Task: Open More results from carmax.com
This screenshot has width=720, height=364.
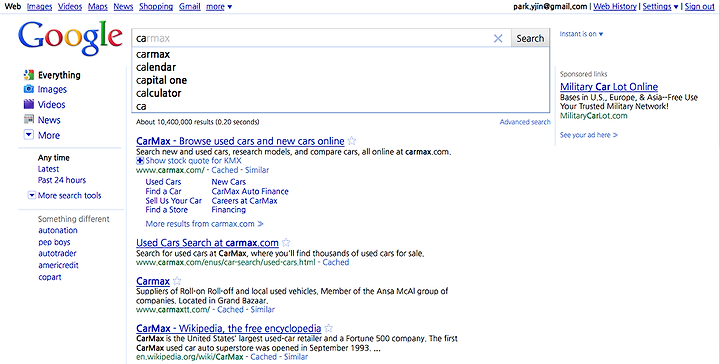Action: pyautogui.click(x=204, y=224)
